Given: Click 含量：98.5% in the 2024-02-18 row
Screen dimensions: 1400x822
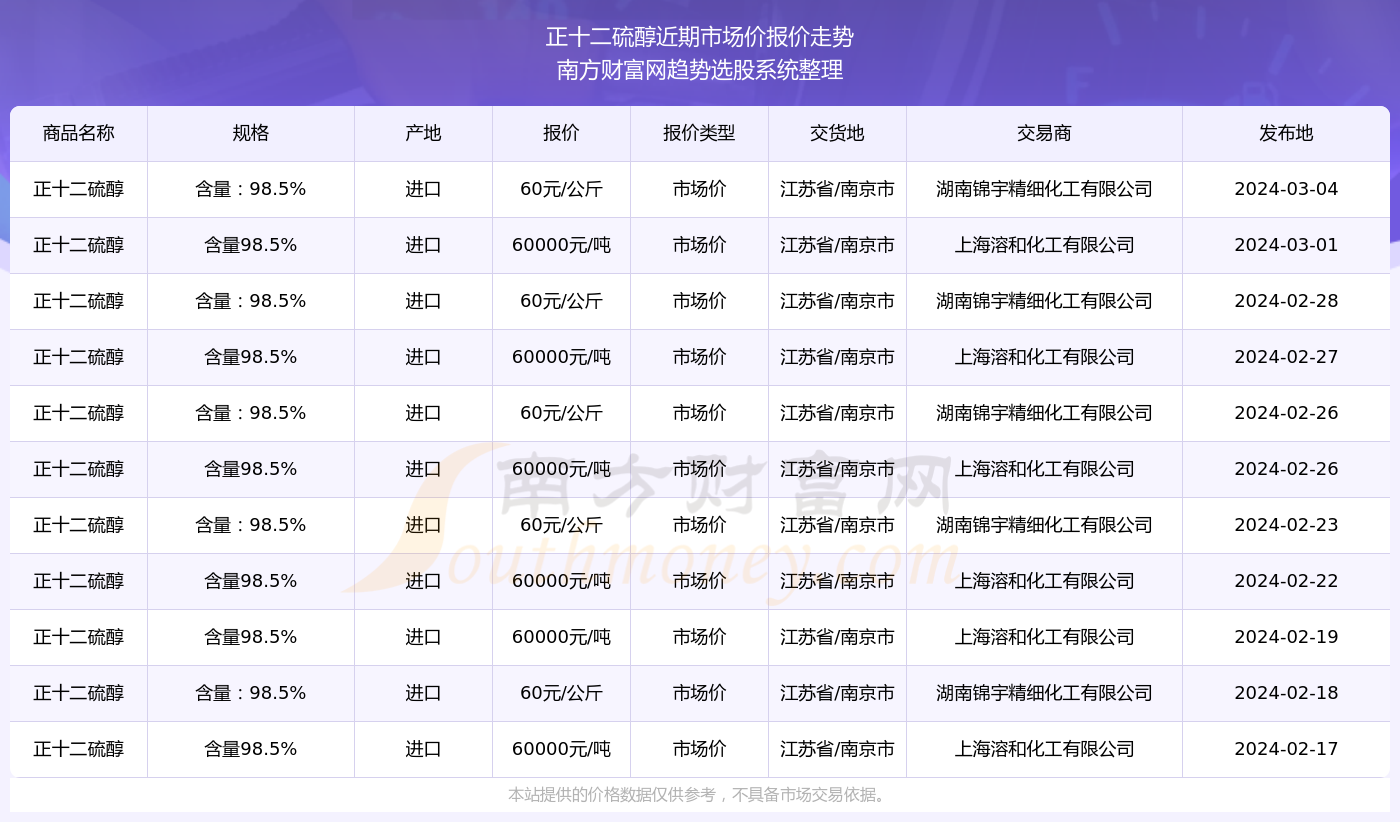Looking at the screenshot, I should point(251,693).
